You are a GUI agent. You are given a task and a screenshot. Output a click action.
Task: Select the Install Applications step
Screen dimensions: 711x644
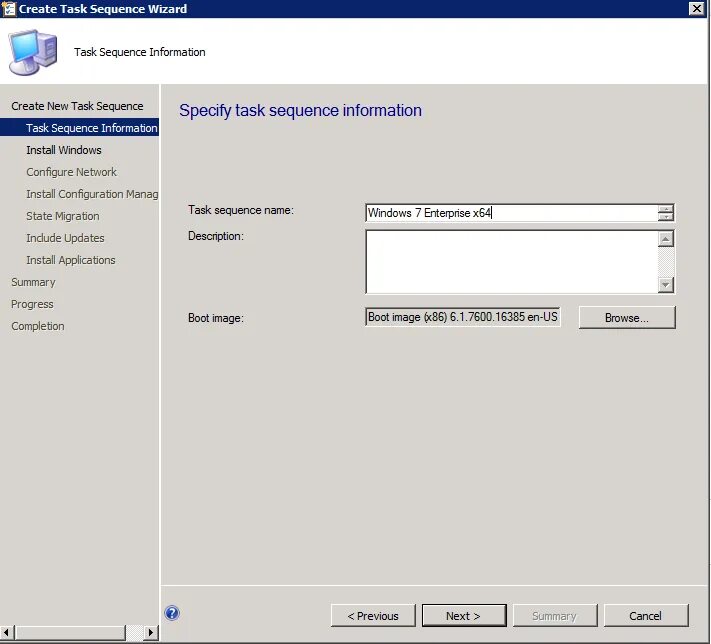click(71, 260)
